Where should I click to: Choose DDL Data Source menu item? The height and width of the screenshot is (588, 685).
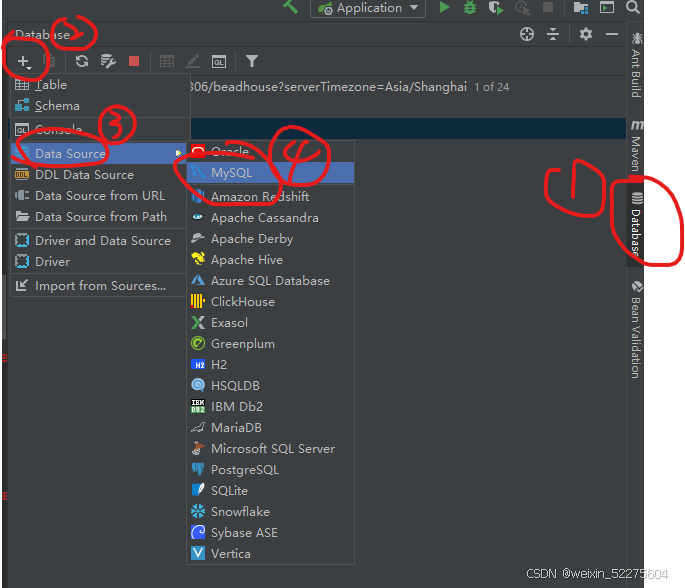point(99,175)
